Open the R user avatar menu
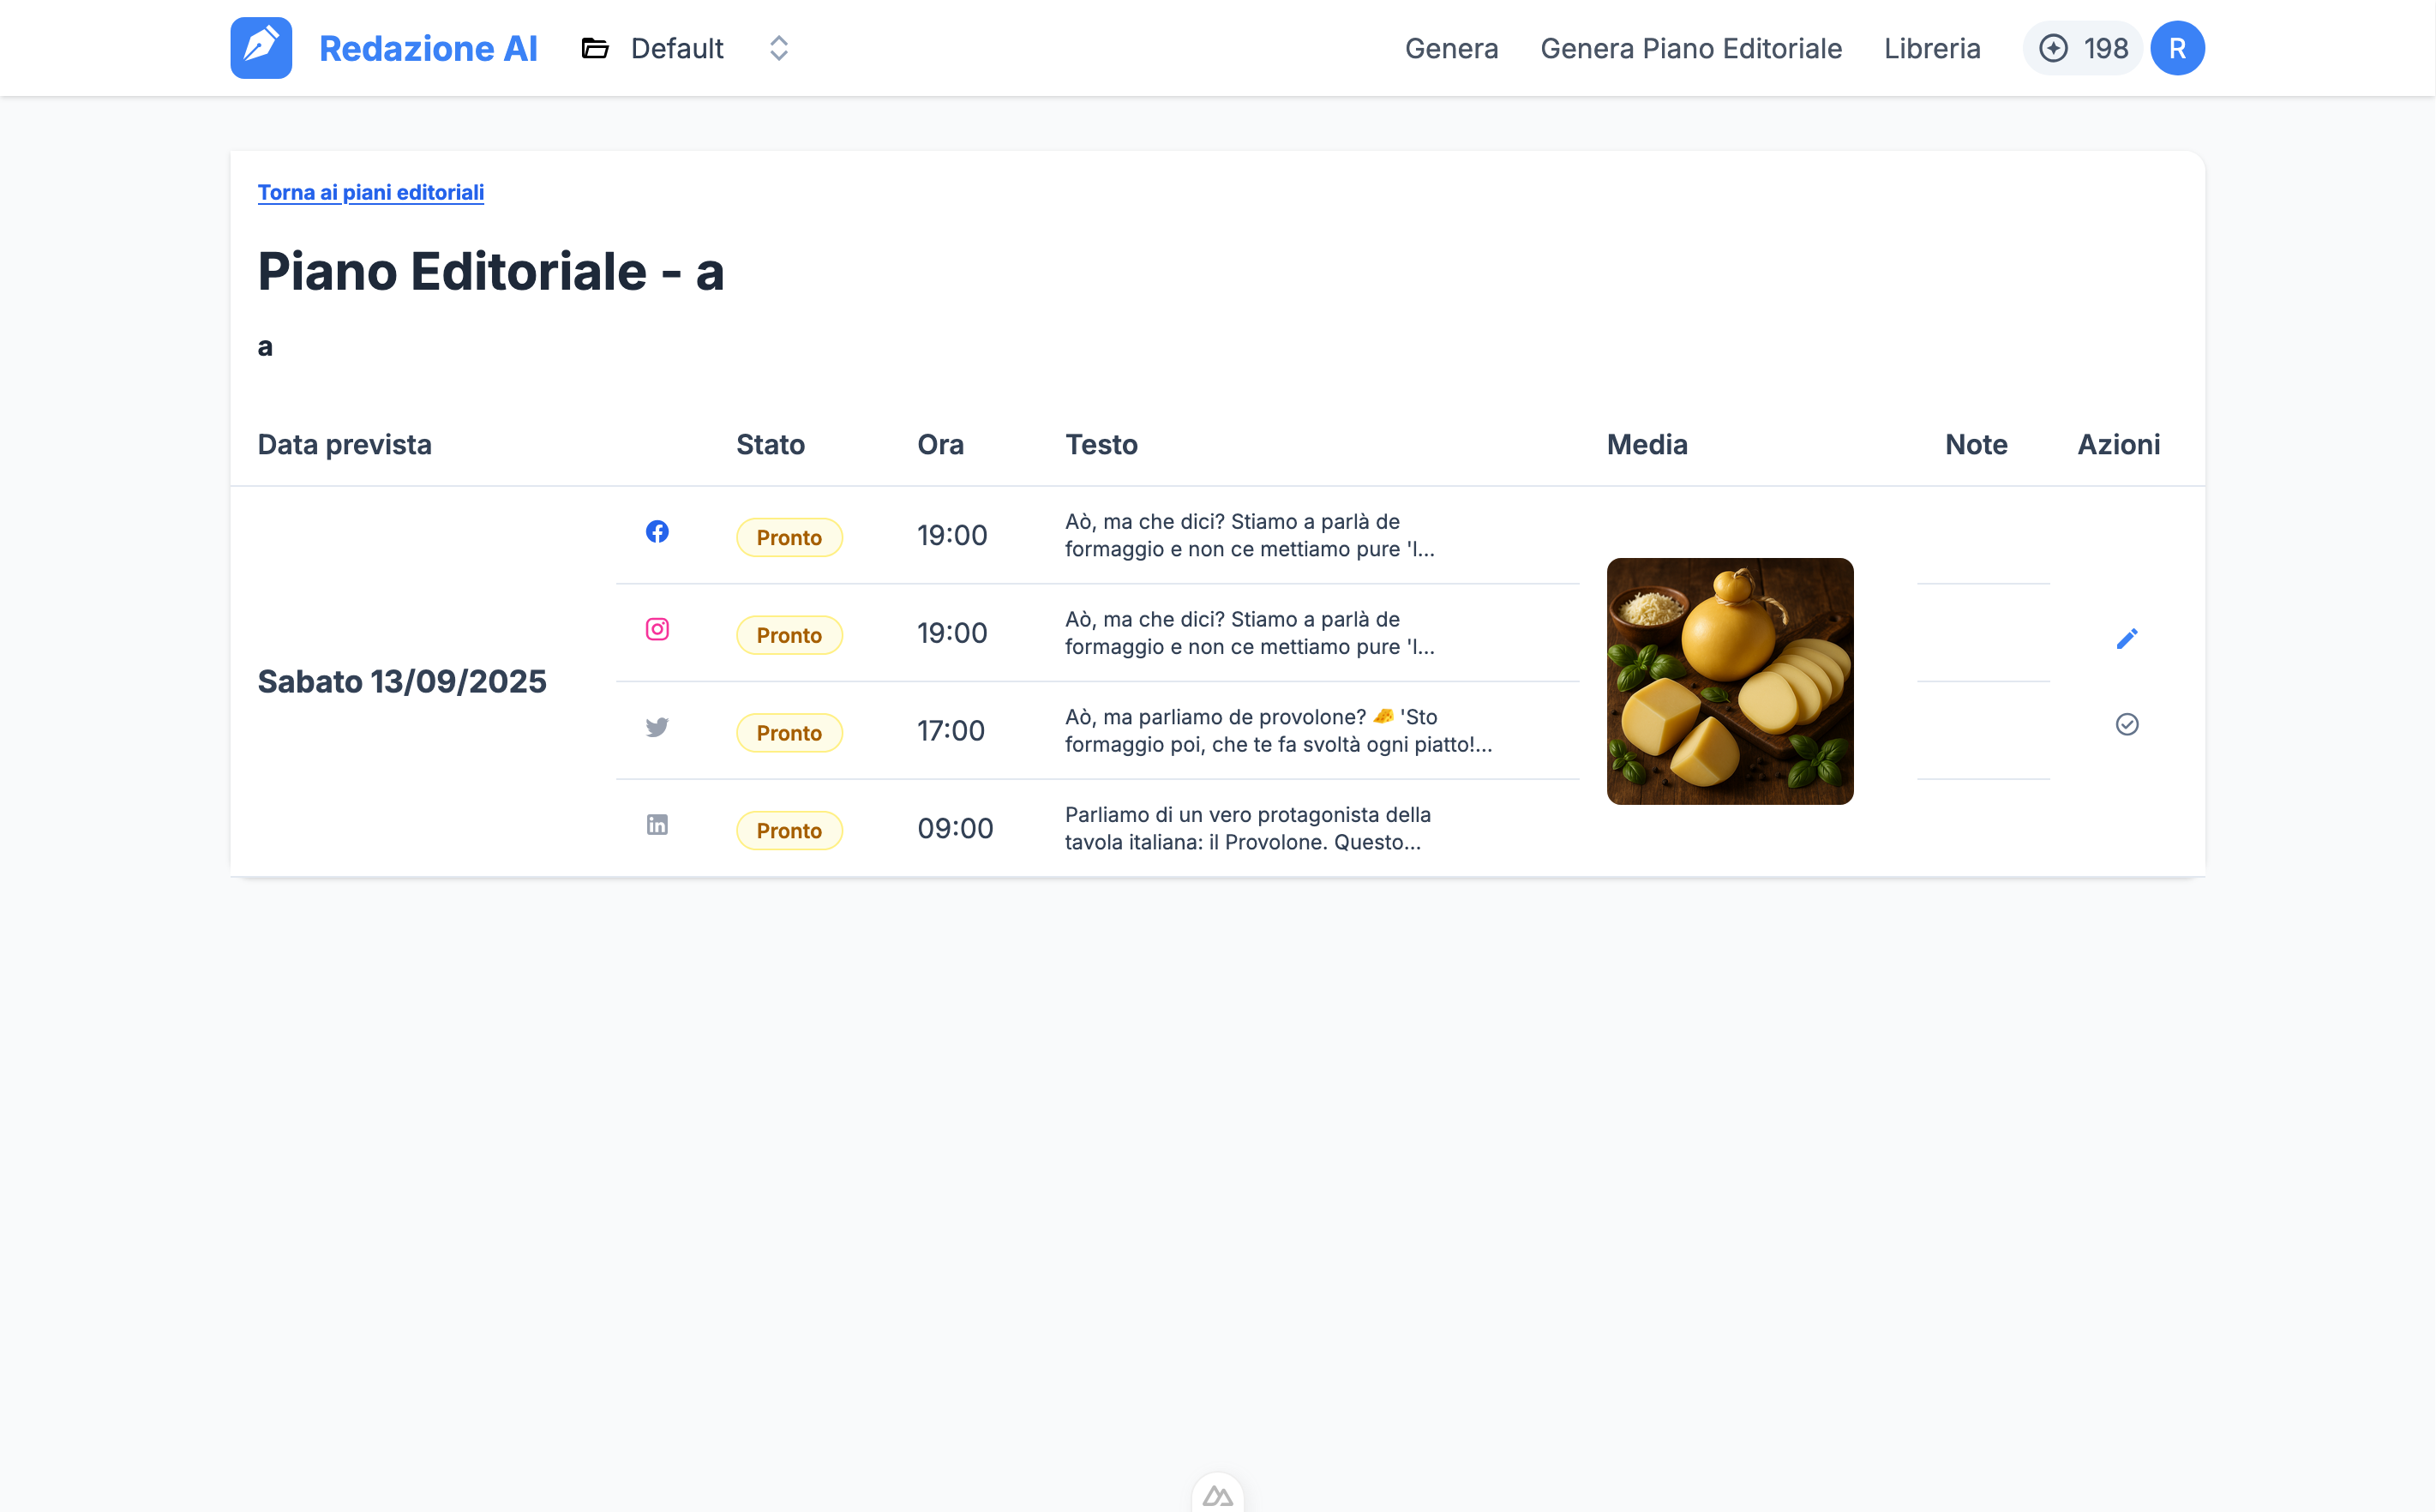This screenshot has width=2436, height=1512. [x=2177, y=48]
